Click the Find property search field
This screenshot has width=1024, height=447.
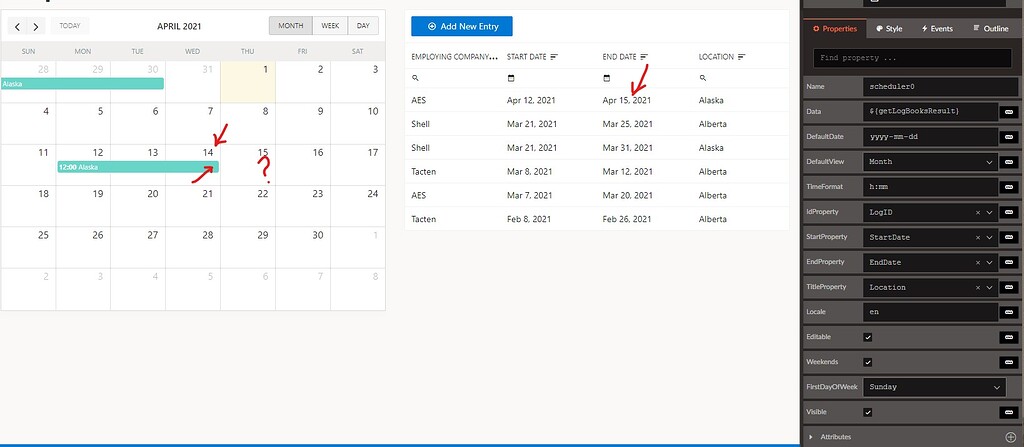[x=912, y=58]
